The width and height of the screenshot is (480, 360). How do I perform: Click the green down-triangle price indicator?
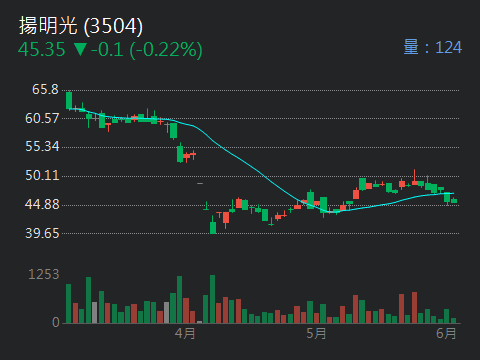(x=80, y=49)
